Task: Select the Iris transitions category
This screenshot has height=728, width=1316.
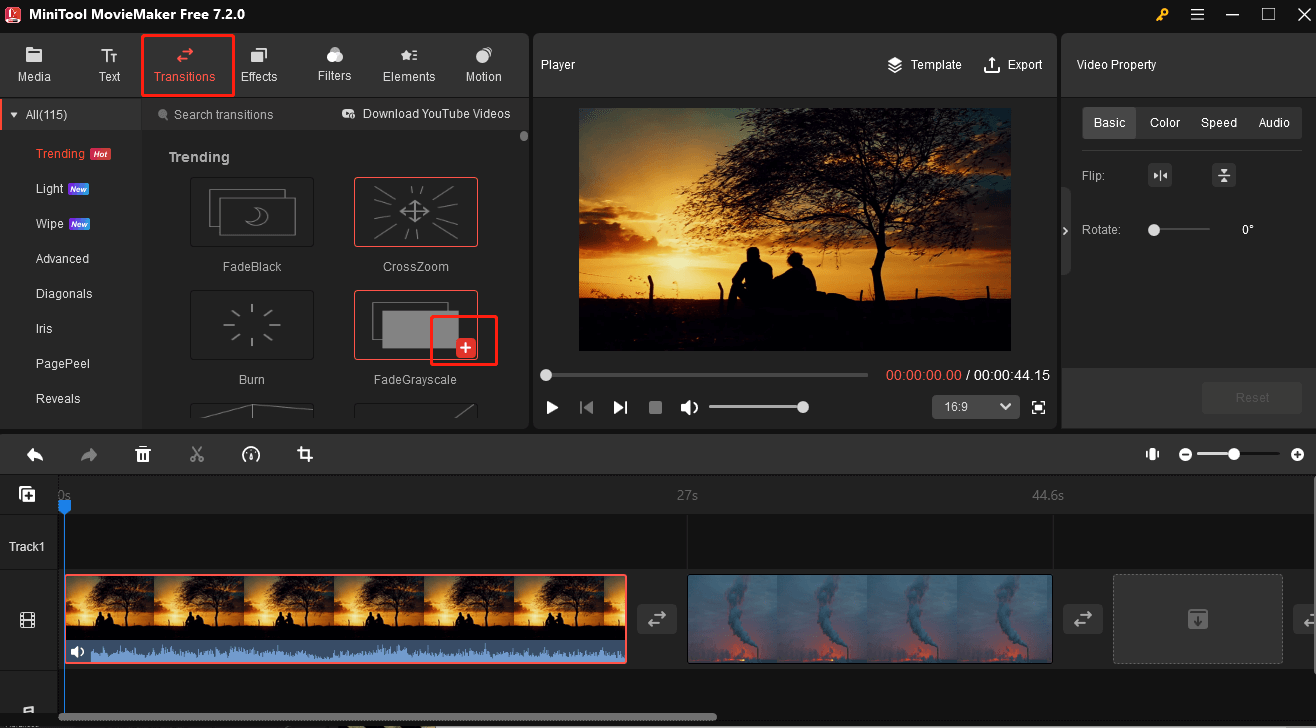Action: [x=44, y=329]
